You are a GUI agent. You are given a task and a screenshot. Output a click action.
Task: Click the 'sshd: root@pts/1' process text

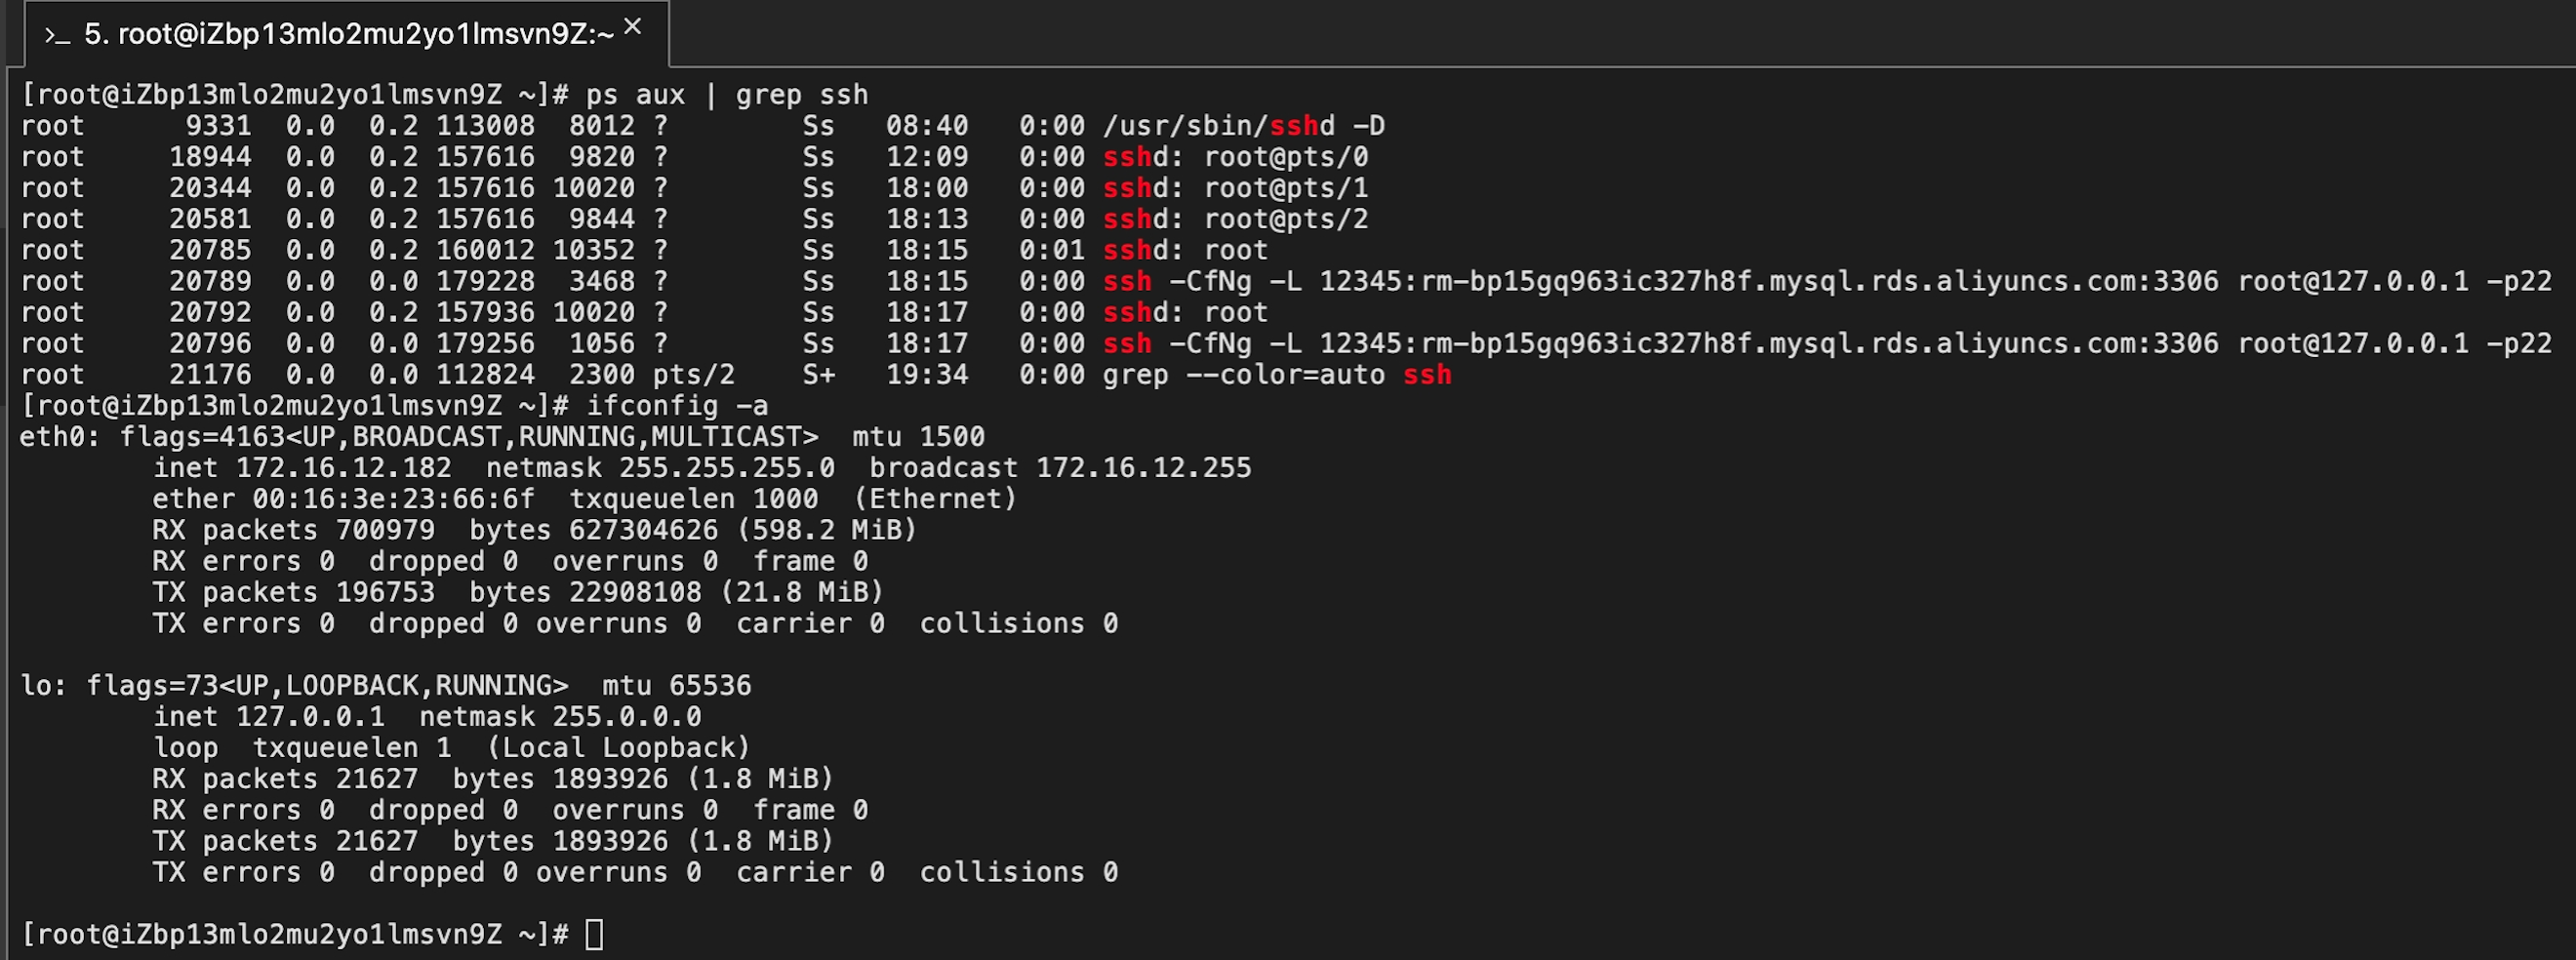point(1235,188)
